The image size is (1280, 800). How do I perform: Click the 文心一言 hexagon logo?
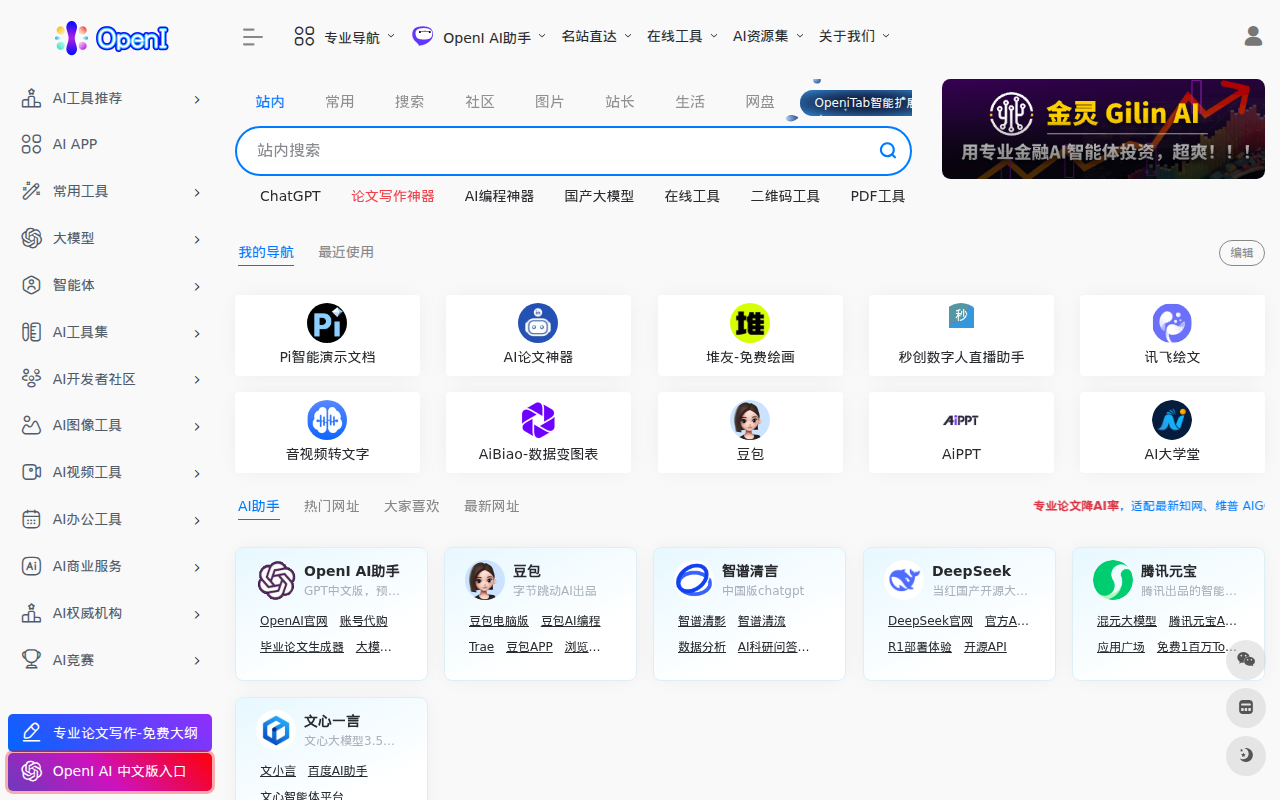click(277, 730)
